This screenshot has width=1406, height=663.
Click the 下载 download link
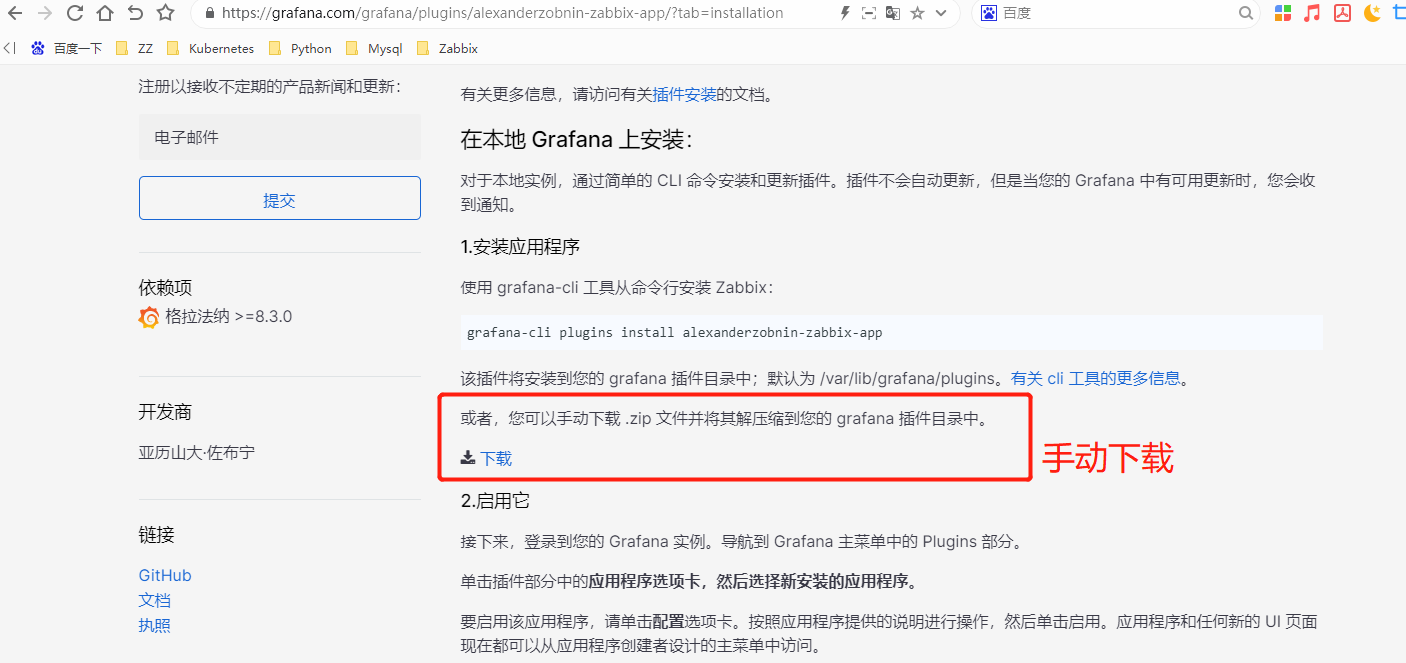point(496,458)
